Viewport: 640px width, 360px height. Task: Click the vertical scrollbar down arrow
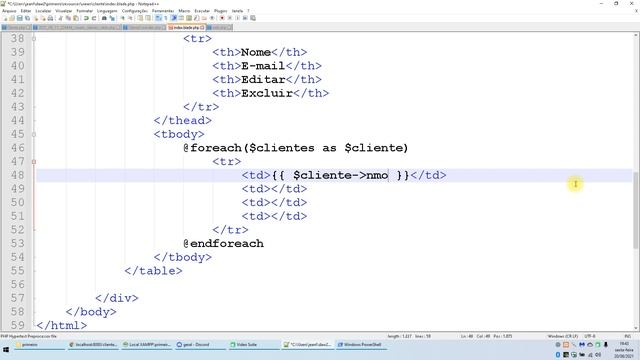tap(636, 328)
